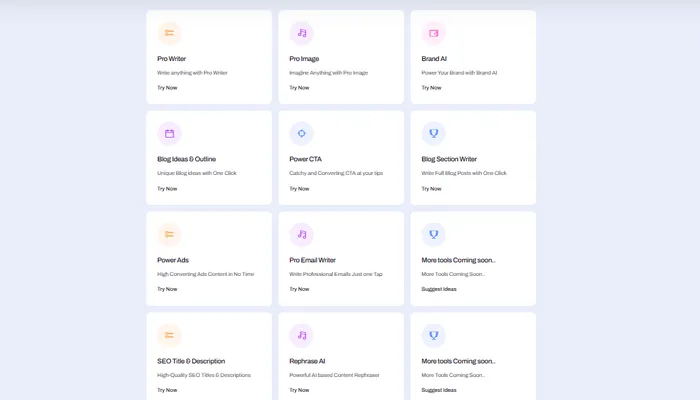Click the Rephrase AI card title
The height and width of the screenshot is (400, 700).
[307, 361]
